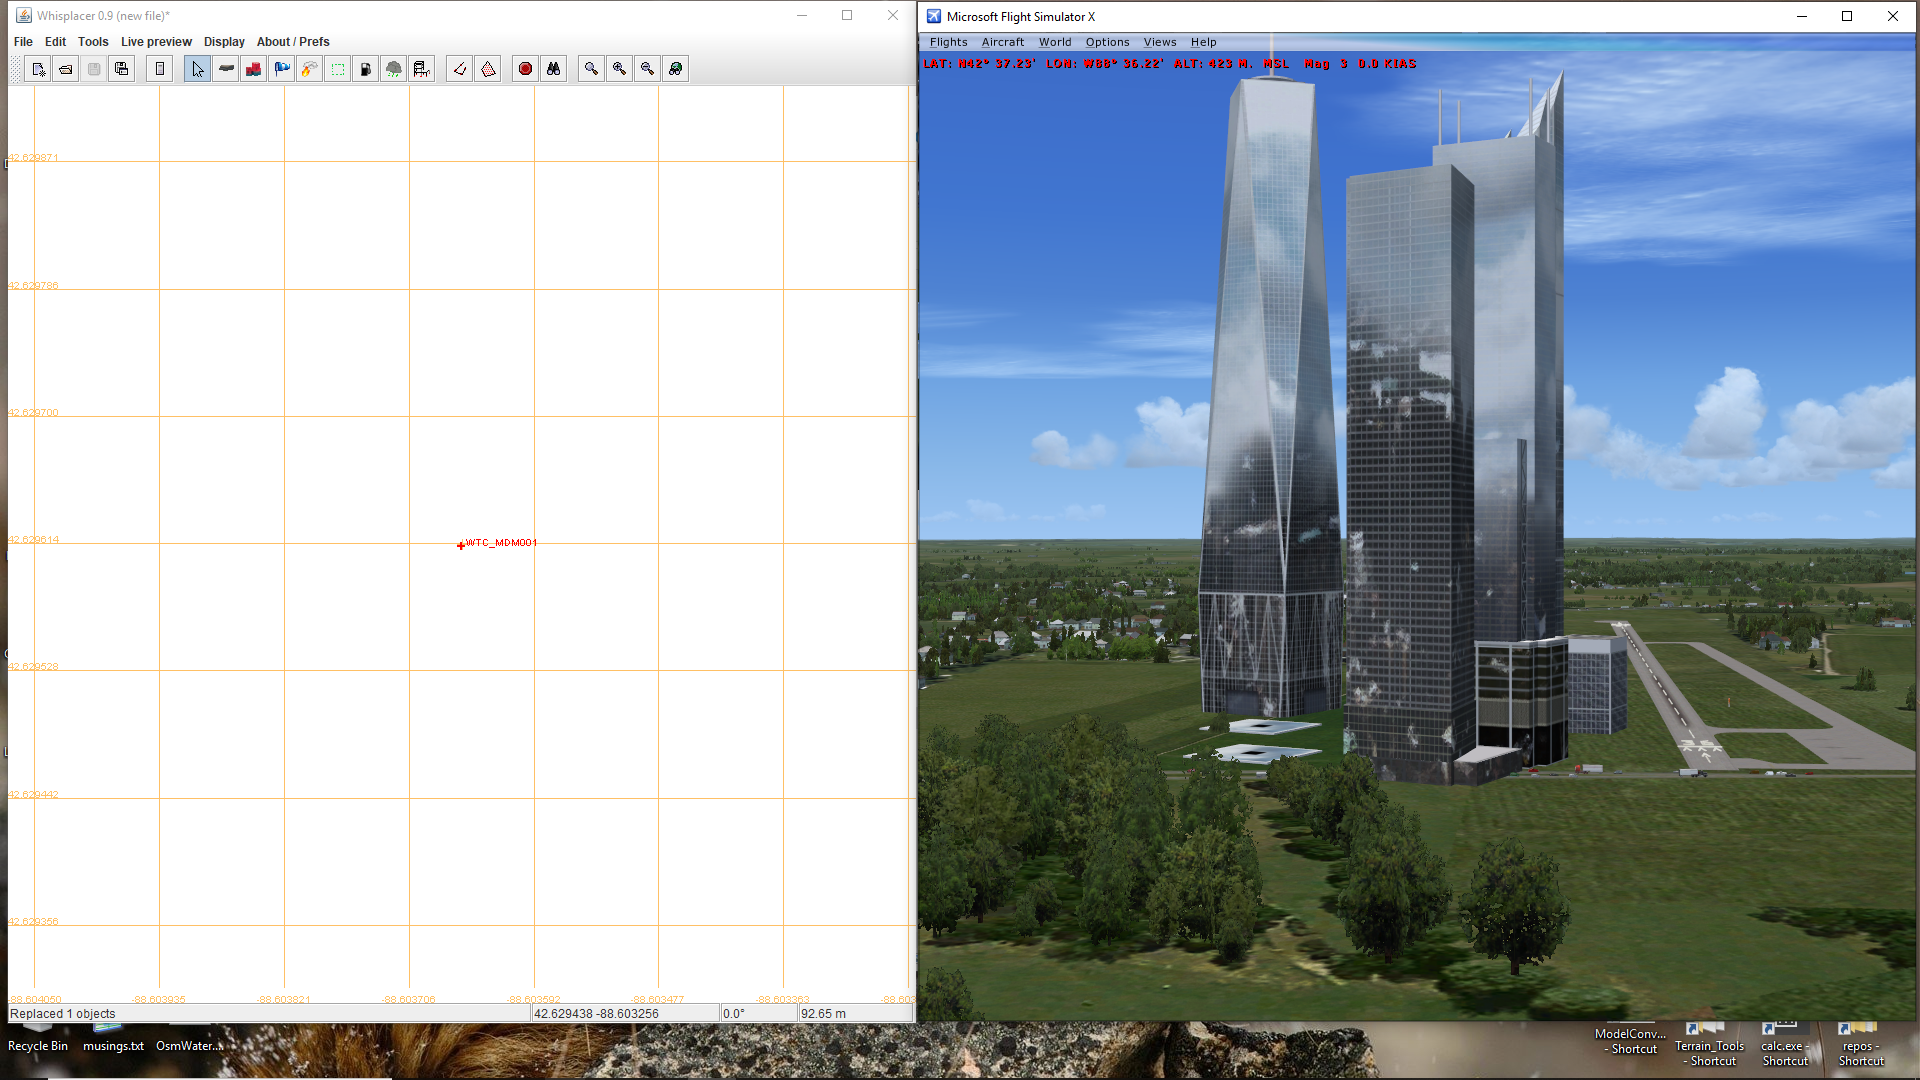This screenshot has width=1920, height=1080.
Task: Open the World menu in Flight Simulator
Action: pyautogui.click(x=1055, y=42)
